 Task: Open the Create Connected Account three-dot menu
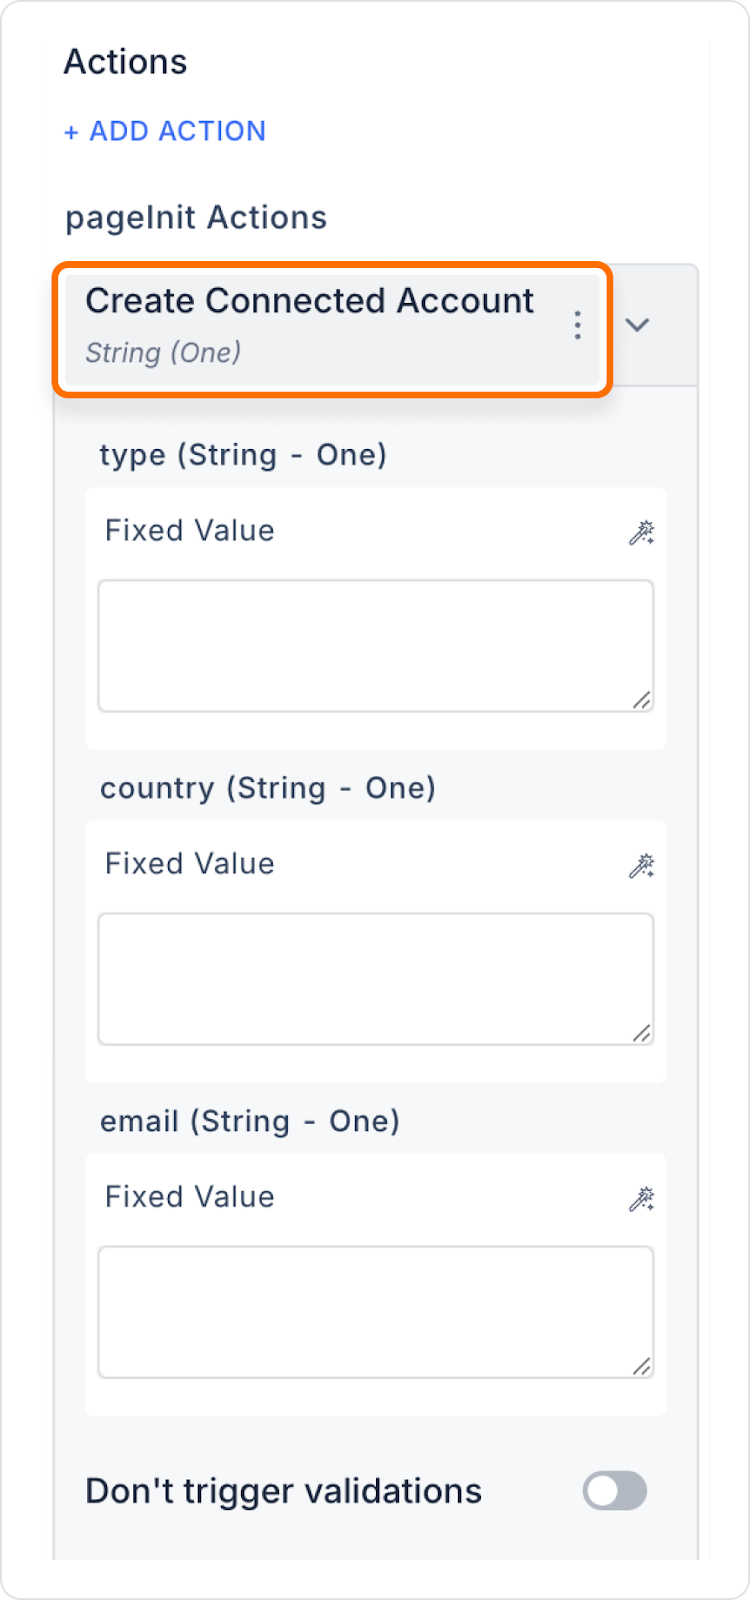pos(577,325)
